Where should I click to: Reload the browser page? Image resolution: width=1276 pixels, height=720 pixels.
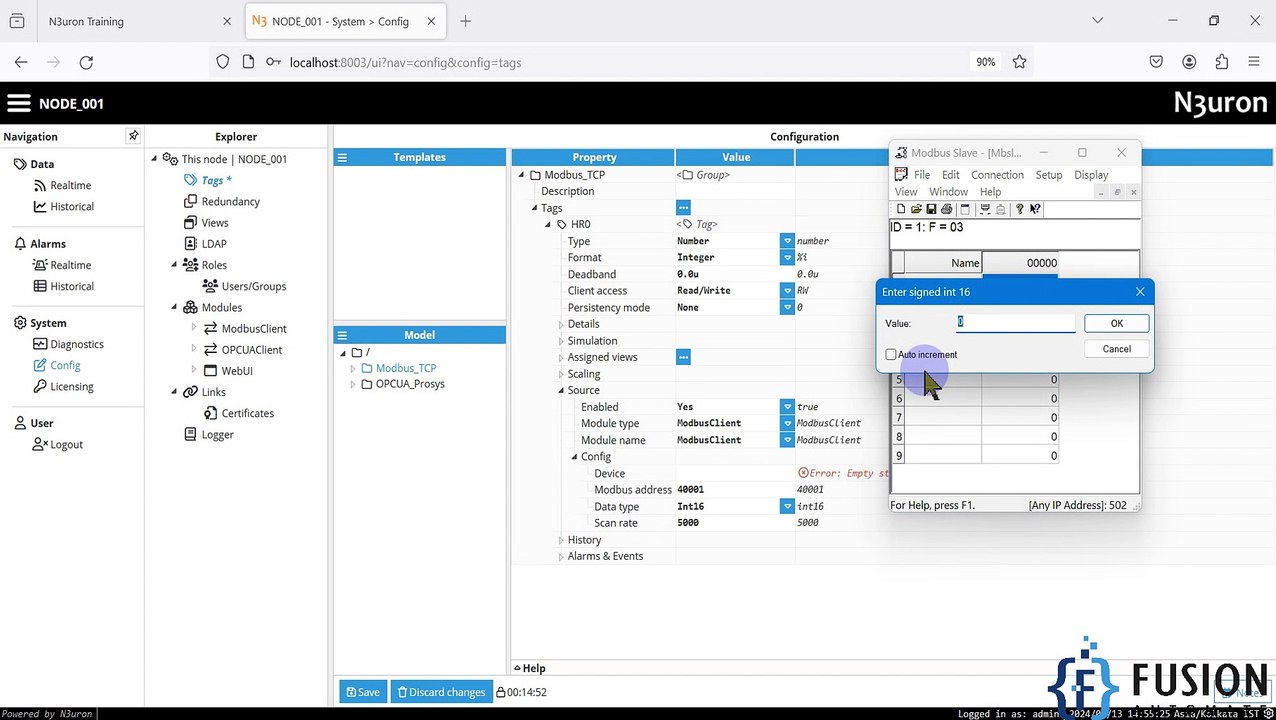[86, 62]
